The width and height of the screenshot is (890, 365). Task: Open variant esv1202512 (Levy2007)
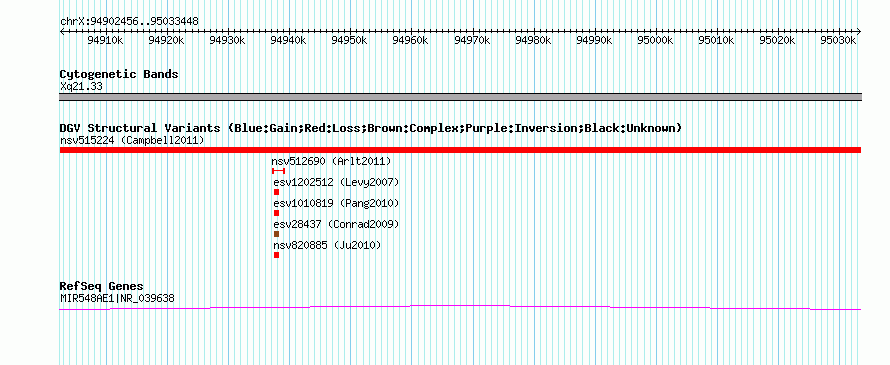[336, 182]
